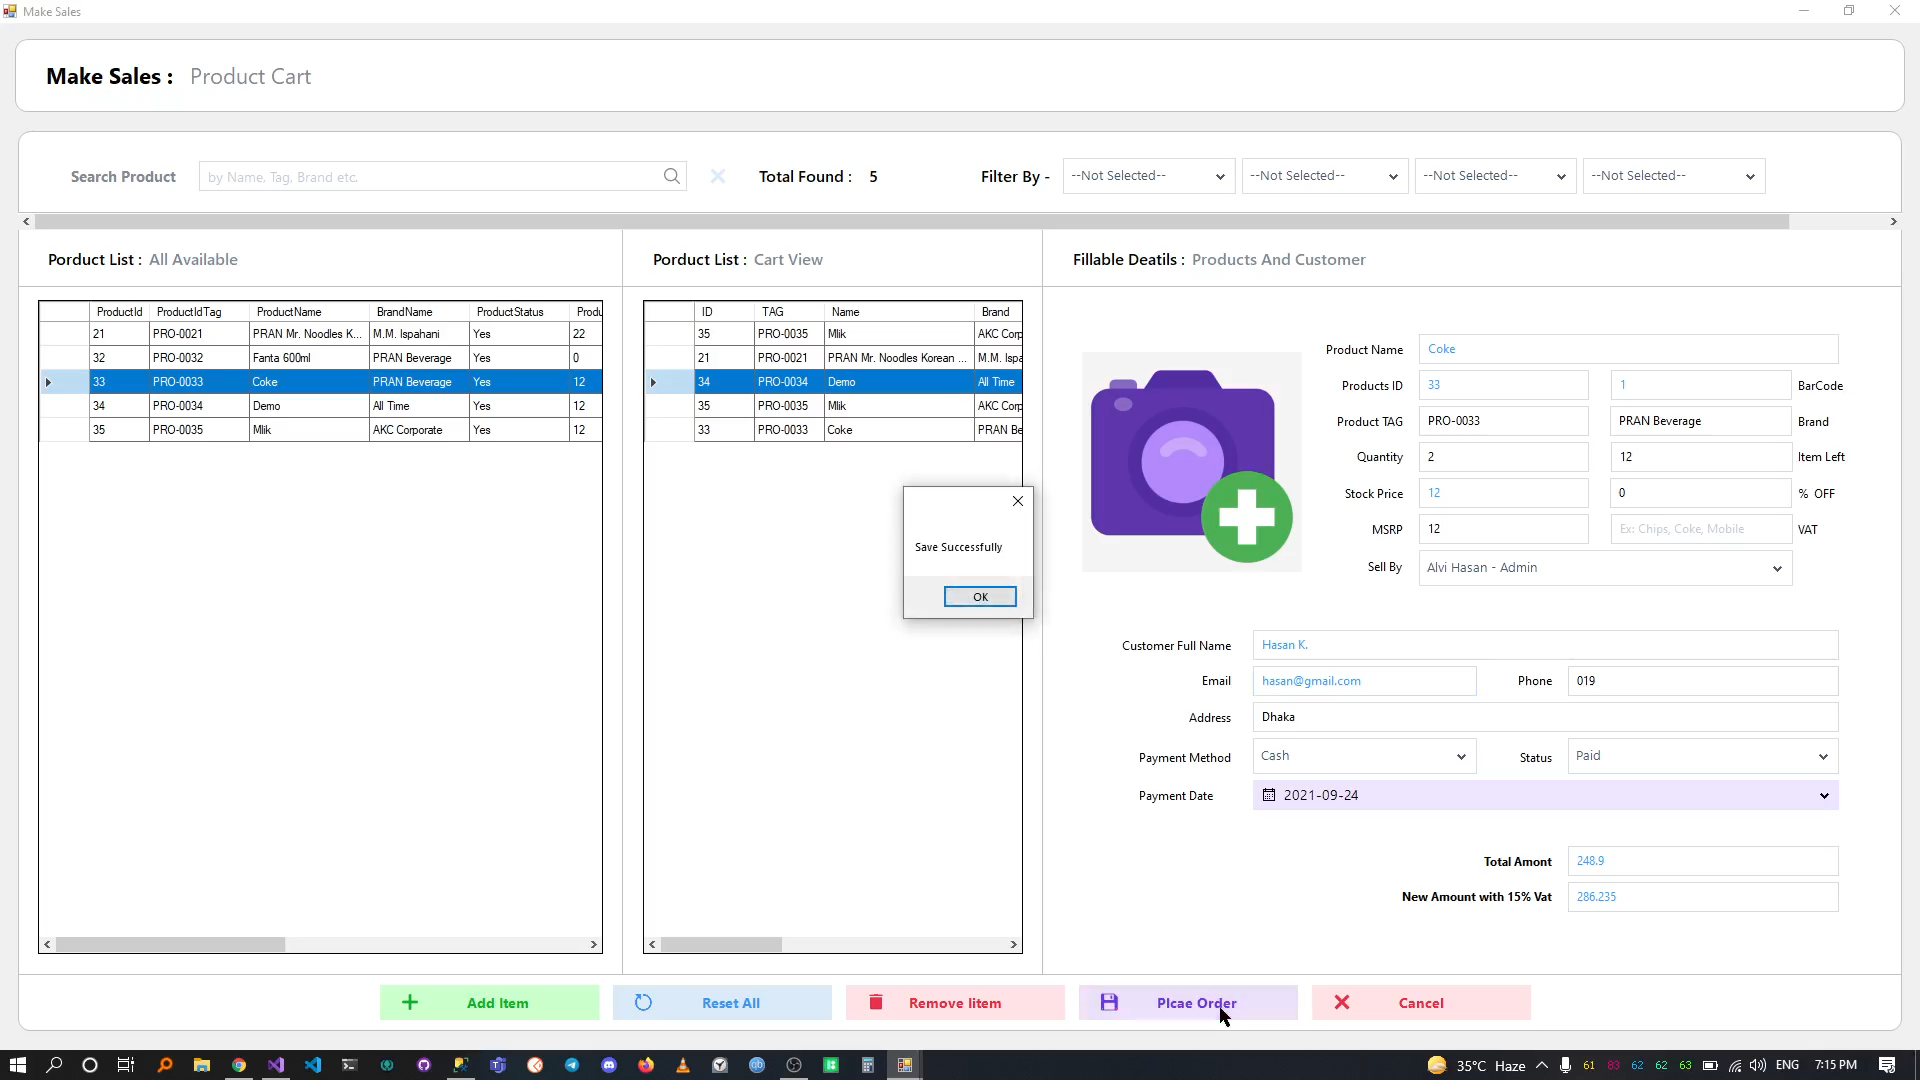Click the cart view horizontal scrollbar
This screenshot has height=1080, width=1920.
[x=721, y=945]
